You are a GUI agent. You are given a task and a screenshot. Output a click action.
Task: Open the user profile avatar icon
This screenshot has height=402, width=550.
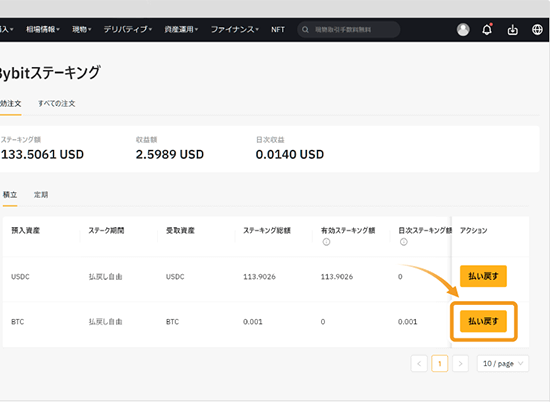(x=463, y=30)
